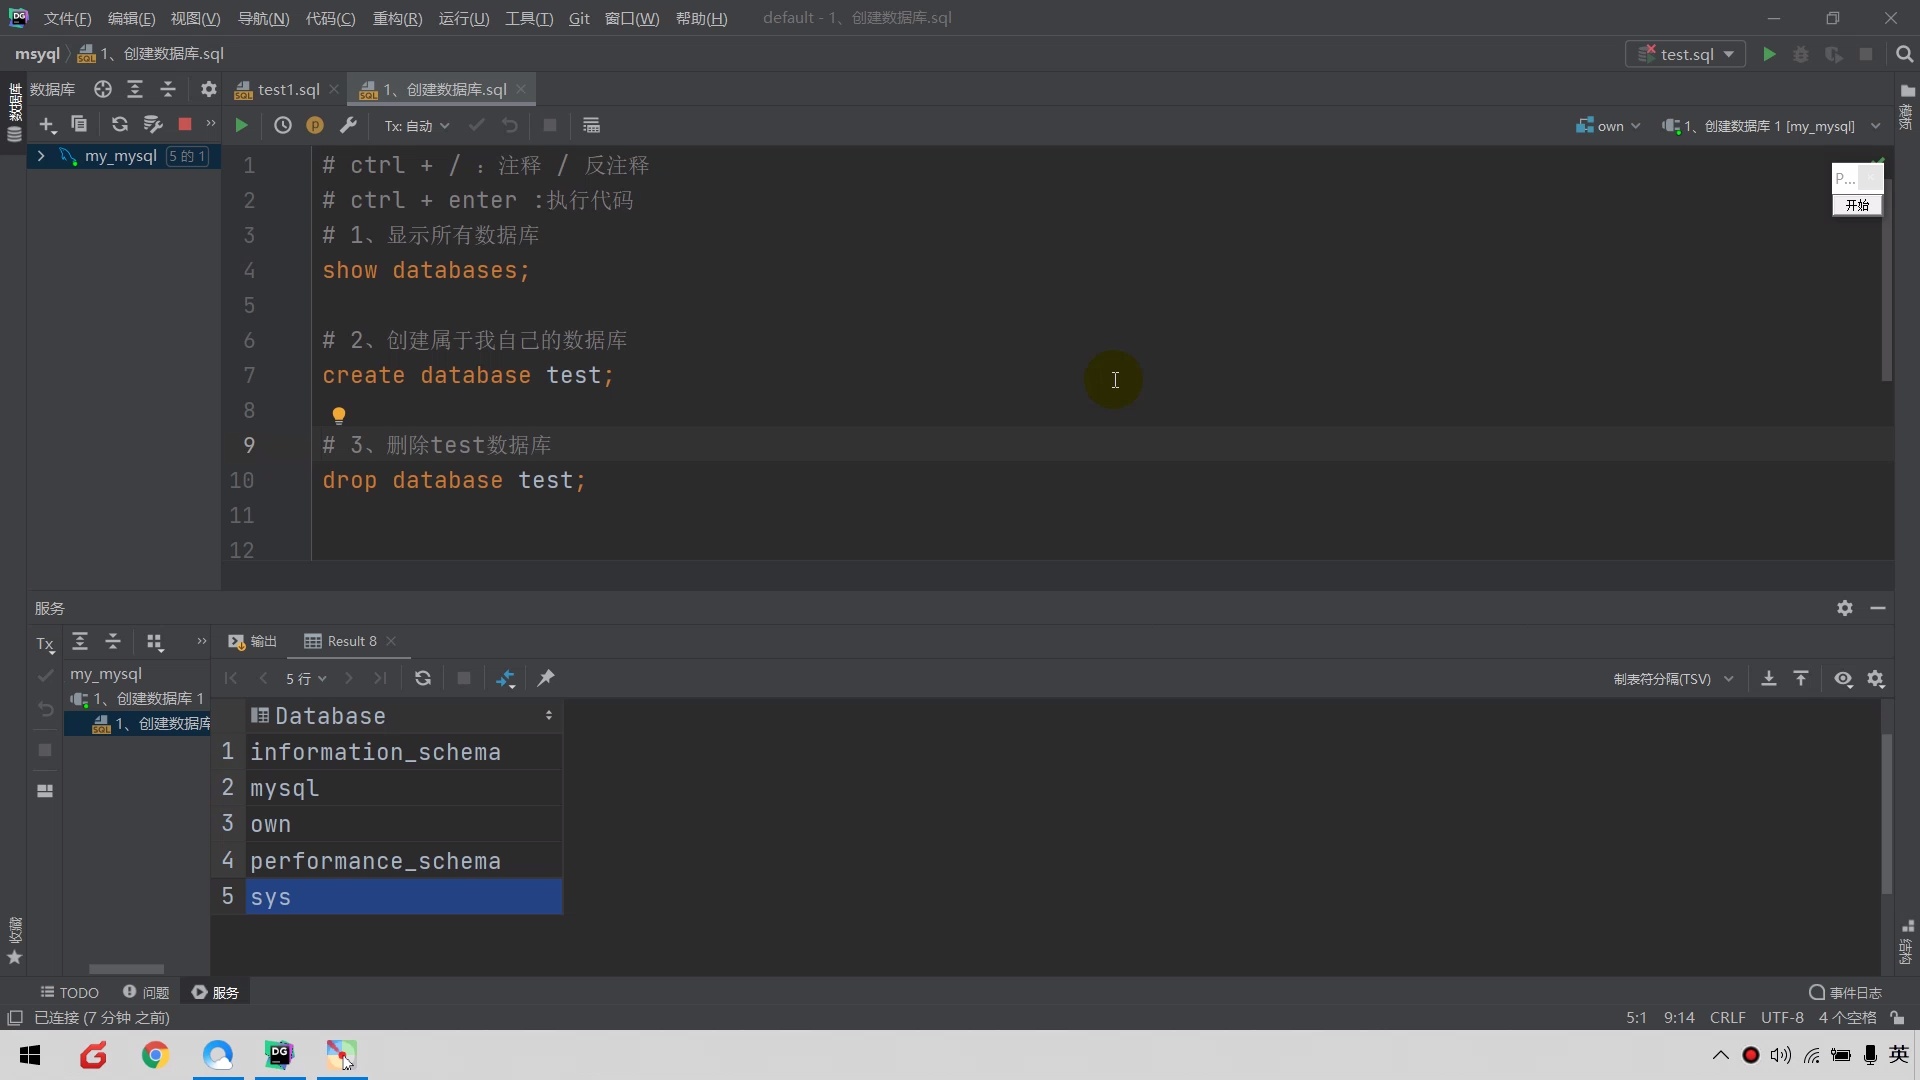Export result data with the download icon

coord(1769,678)
